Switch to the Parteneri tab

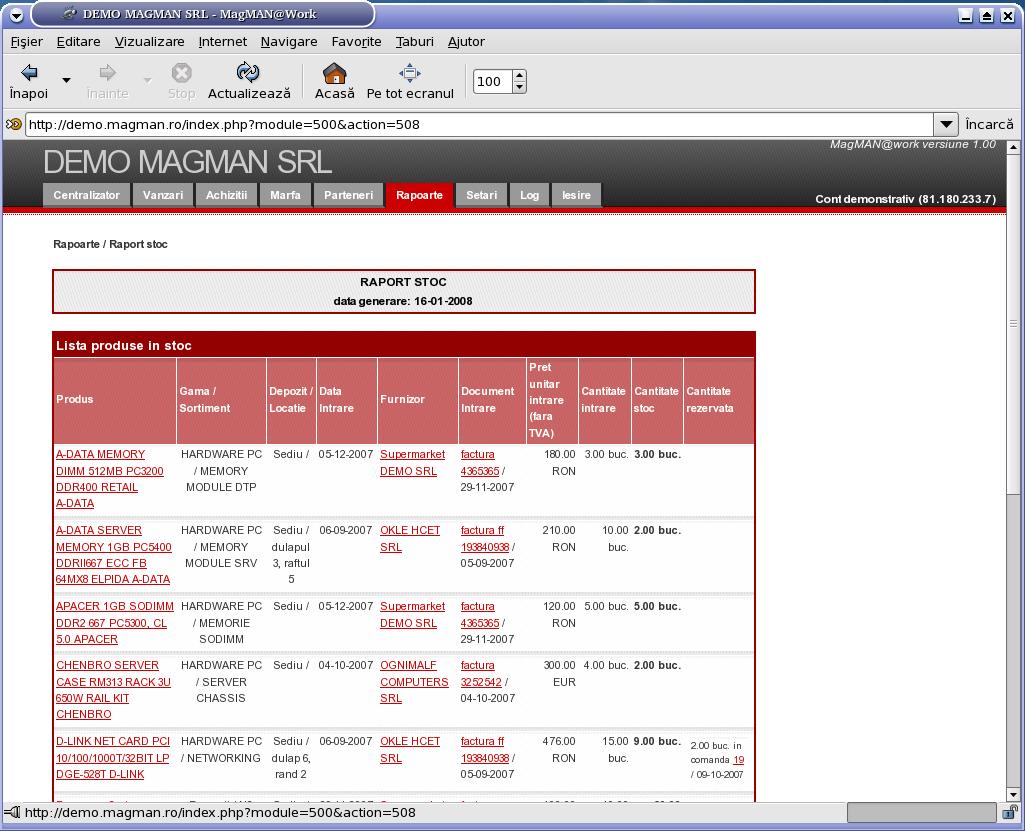(348, 195)
